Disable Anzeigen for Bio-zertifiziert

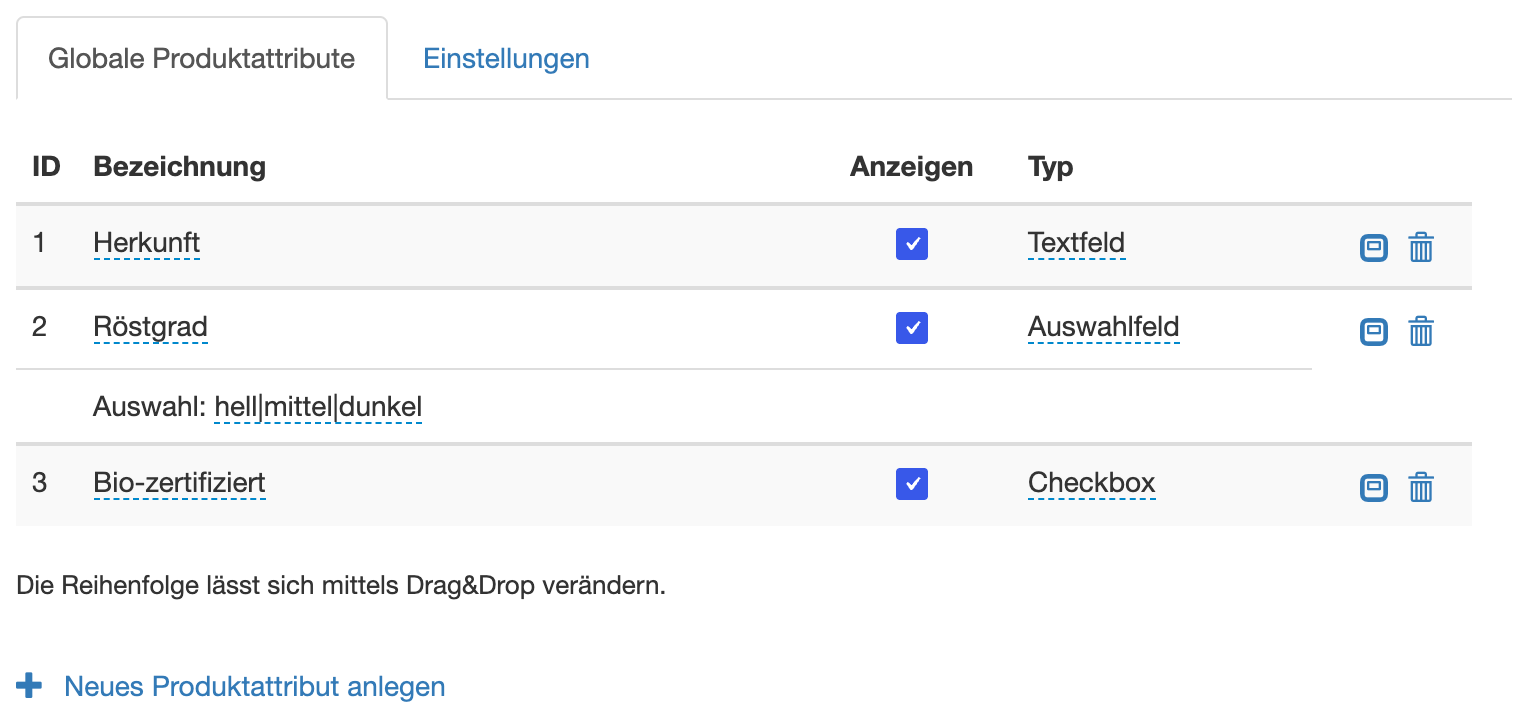tap(912, 484)
